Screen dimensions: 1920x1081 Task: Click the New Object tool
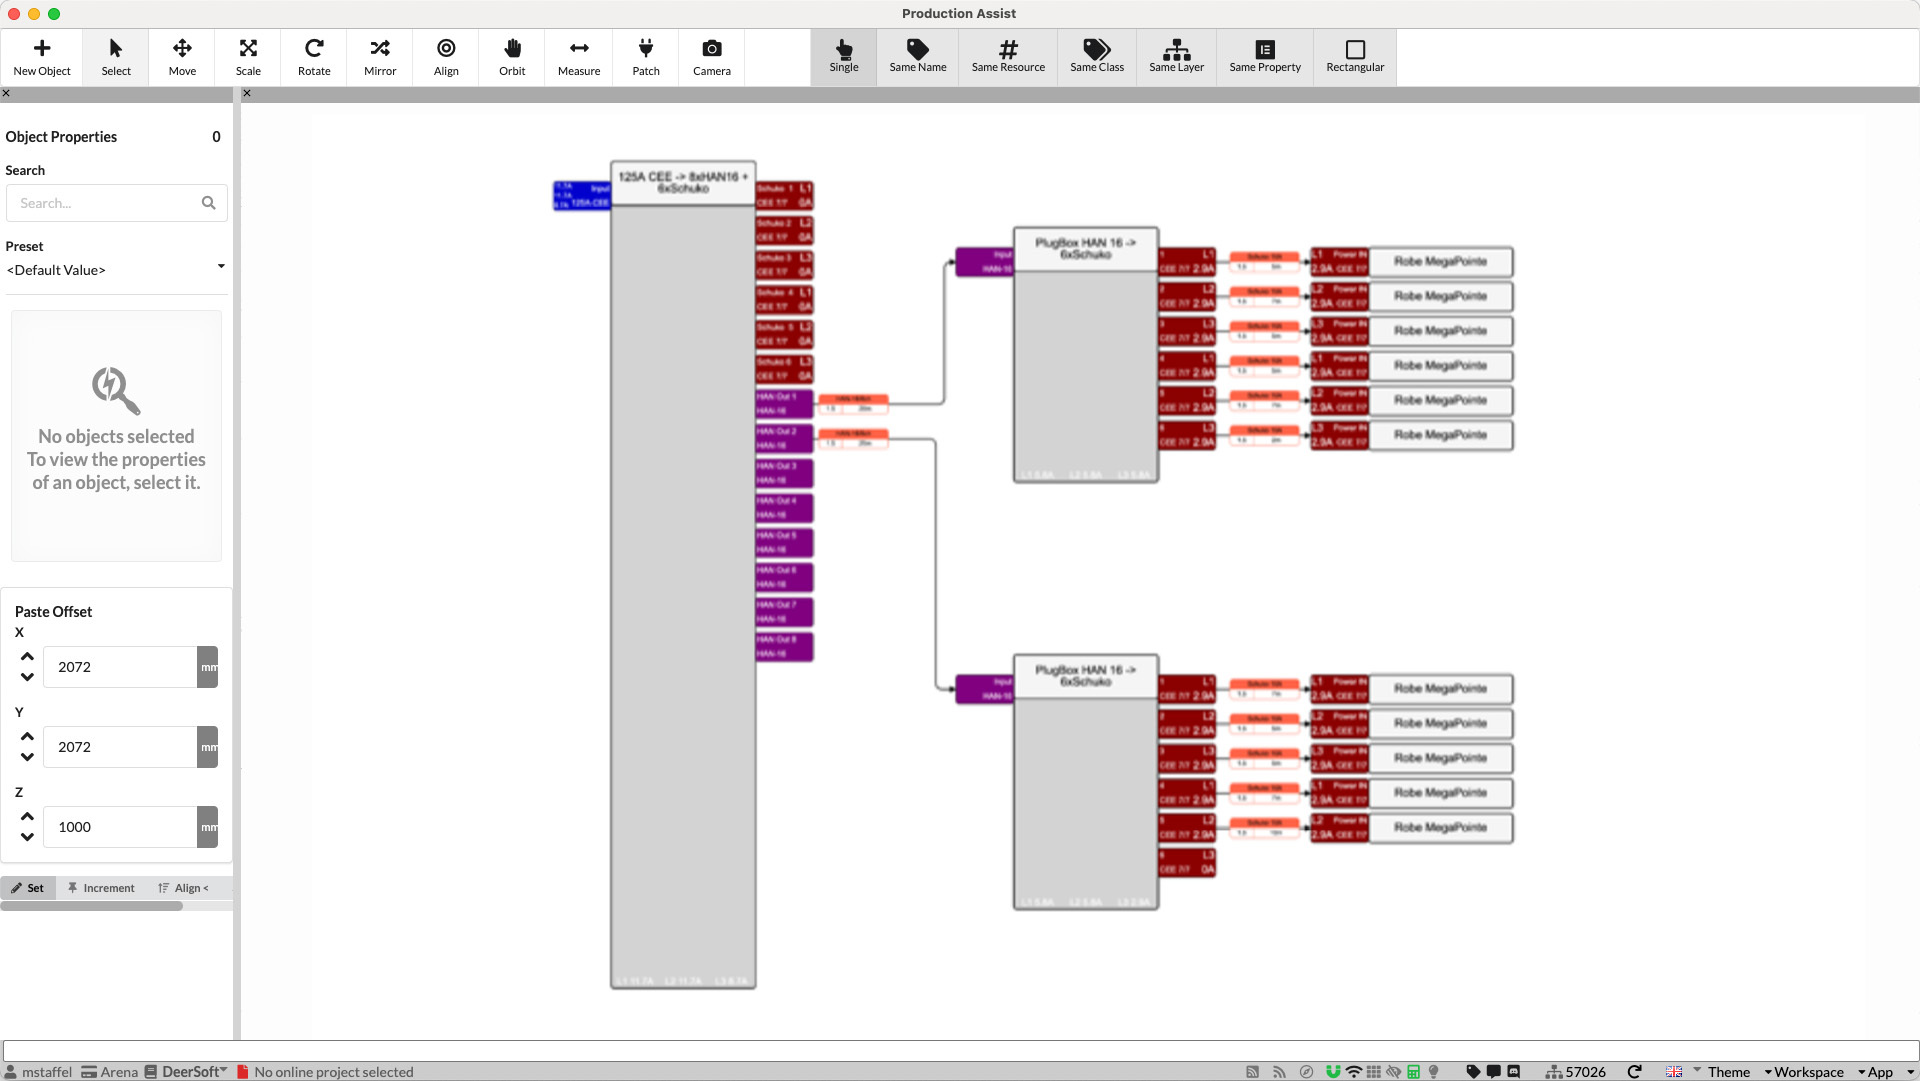tap(42, 57)
